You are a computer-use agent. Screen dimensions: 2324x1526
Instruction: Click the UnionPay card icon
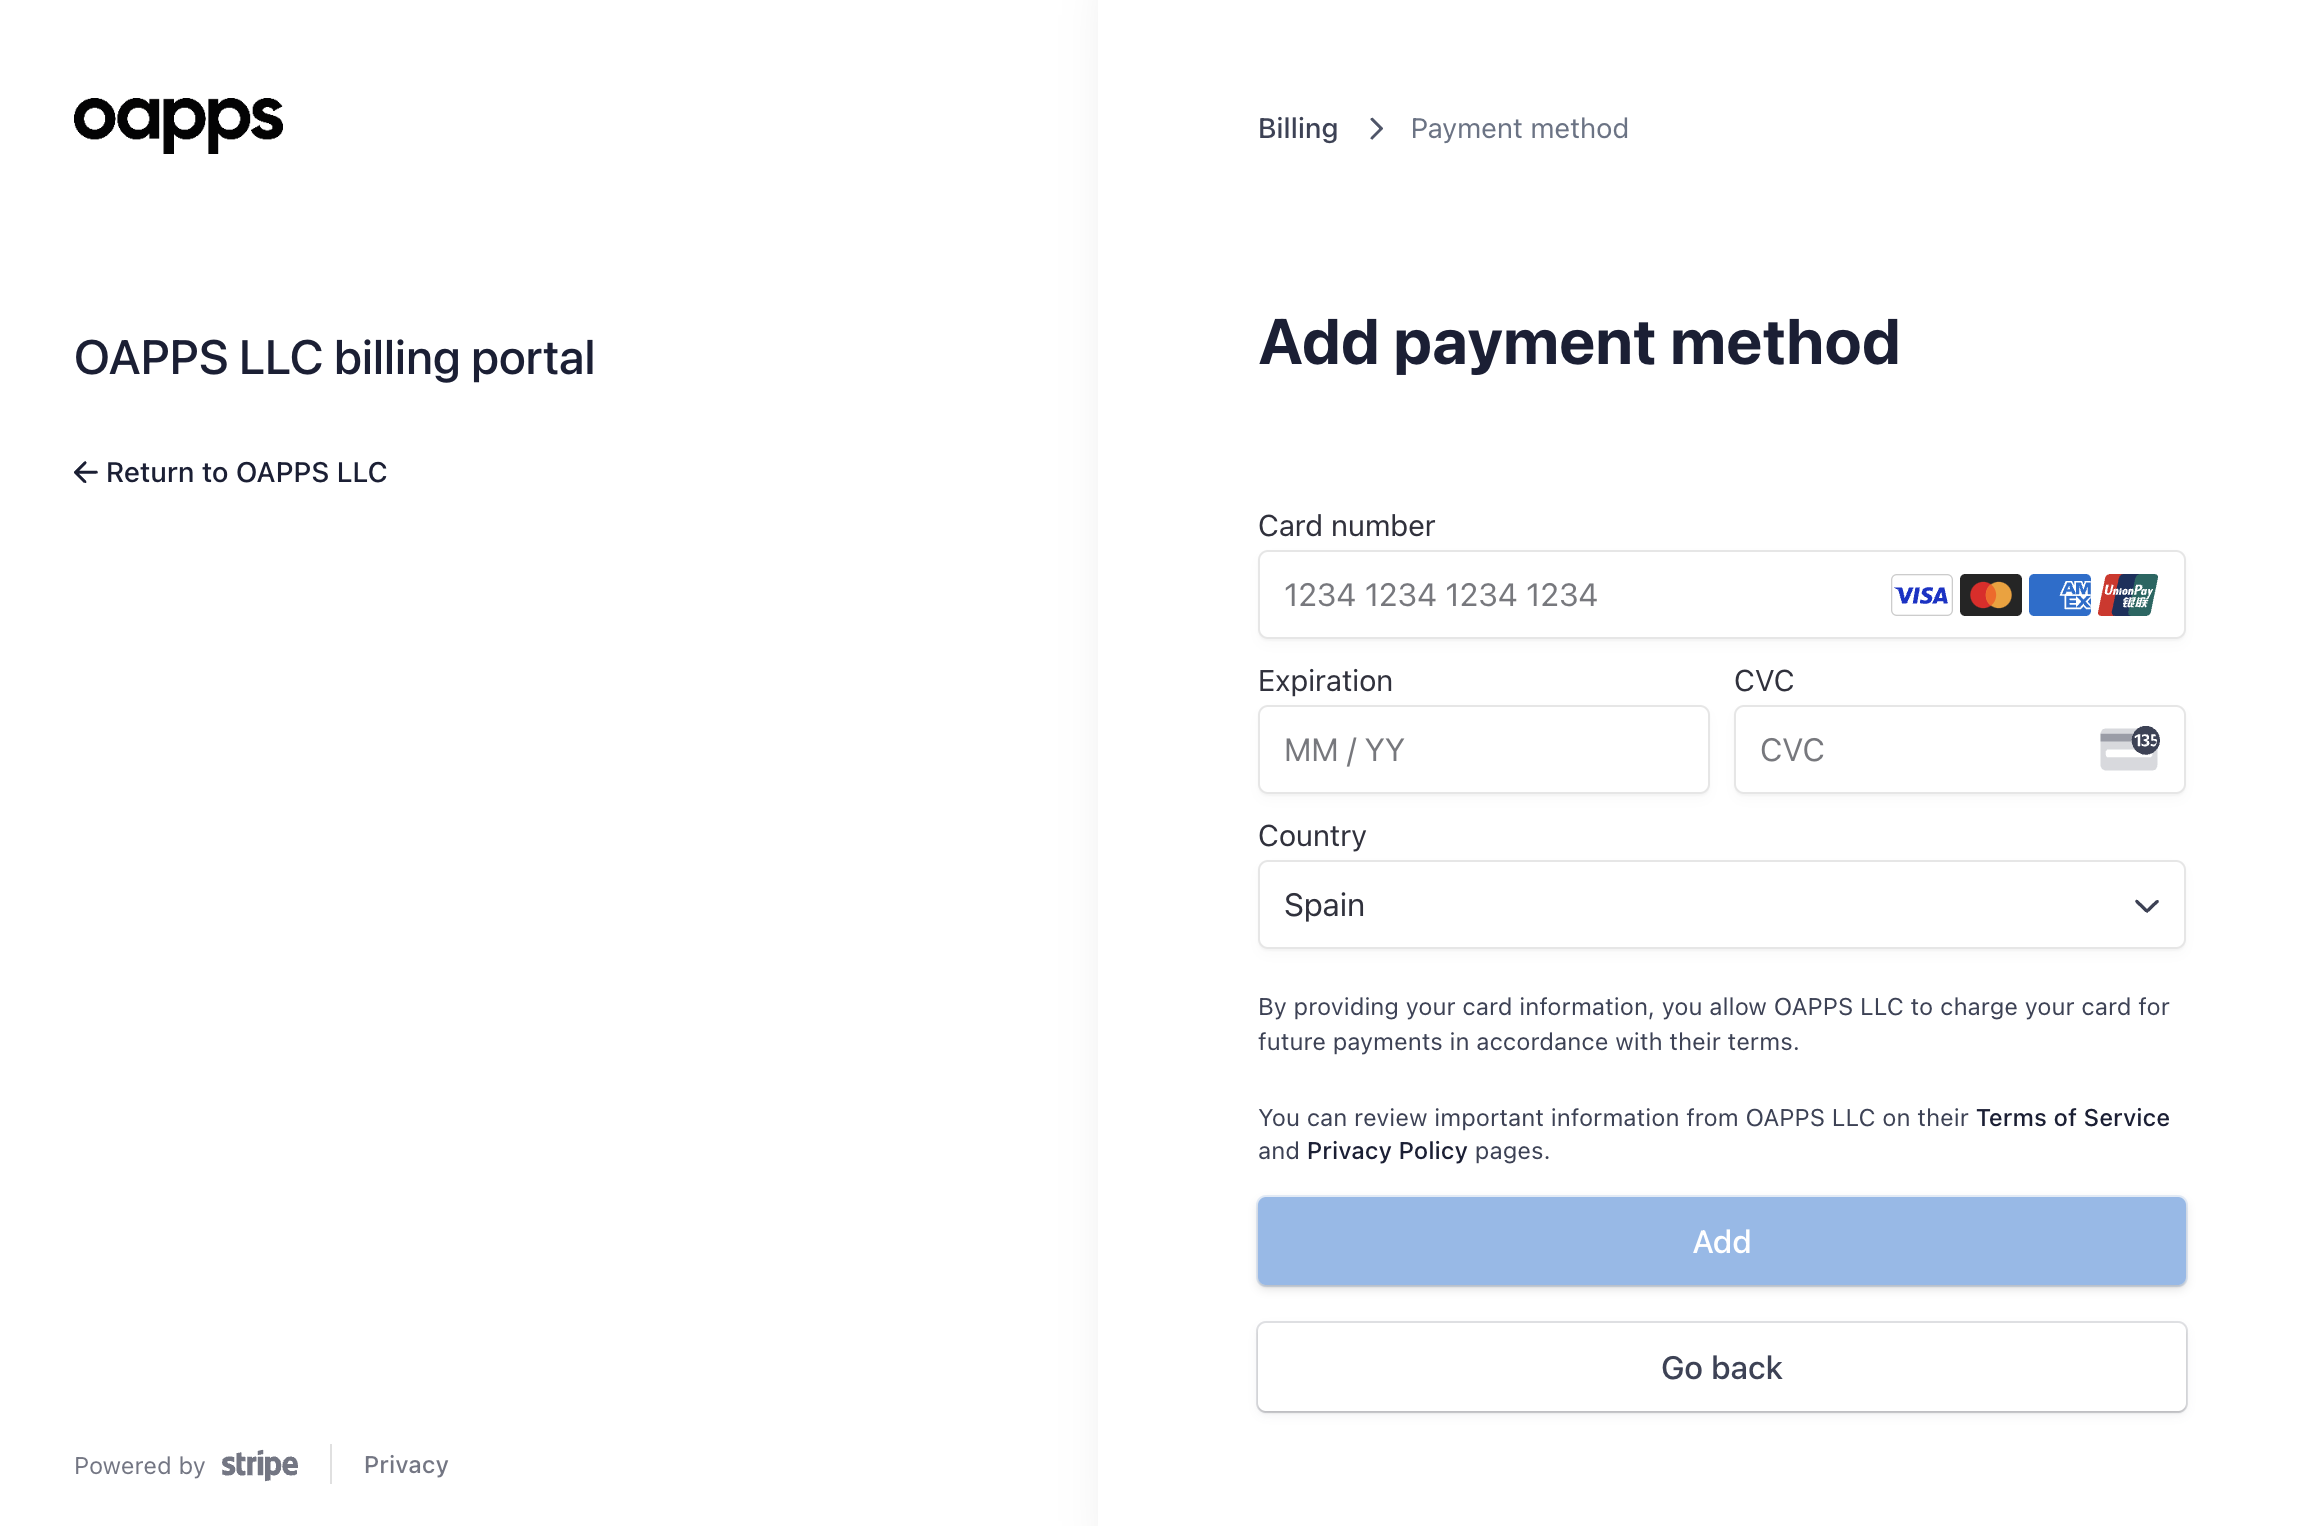(x=2128, y=595)
